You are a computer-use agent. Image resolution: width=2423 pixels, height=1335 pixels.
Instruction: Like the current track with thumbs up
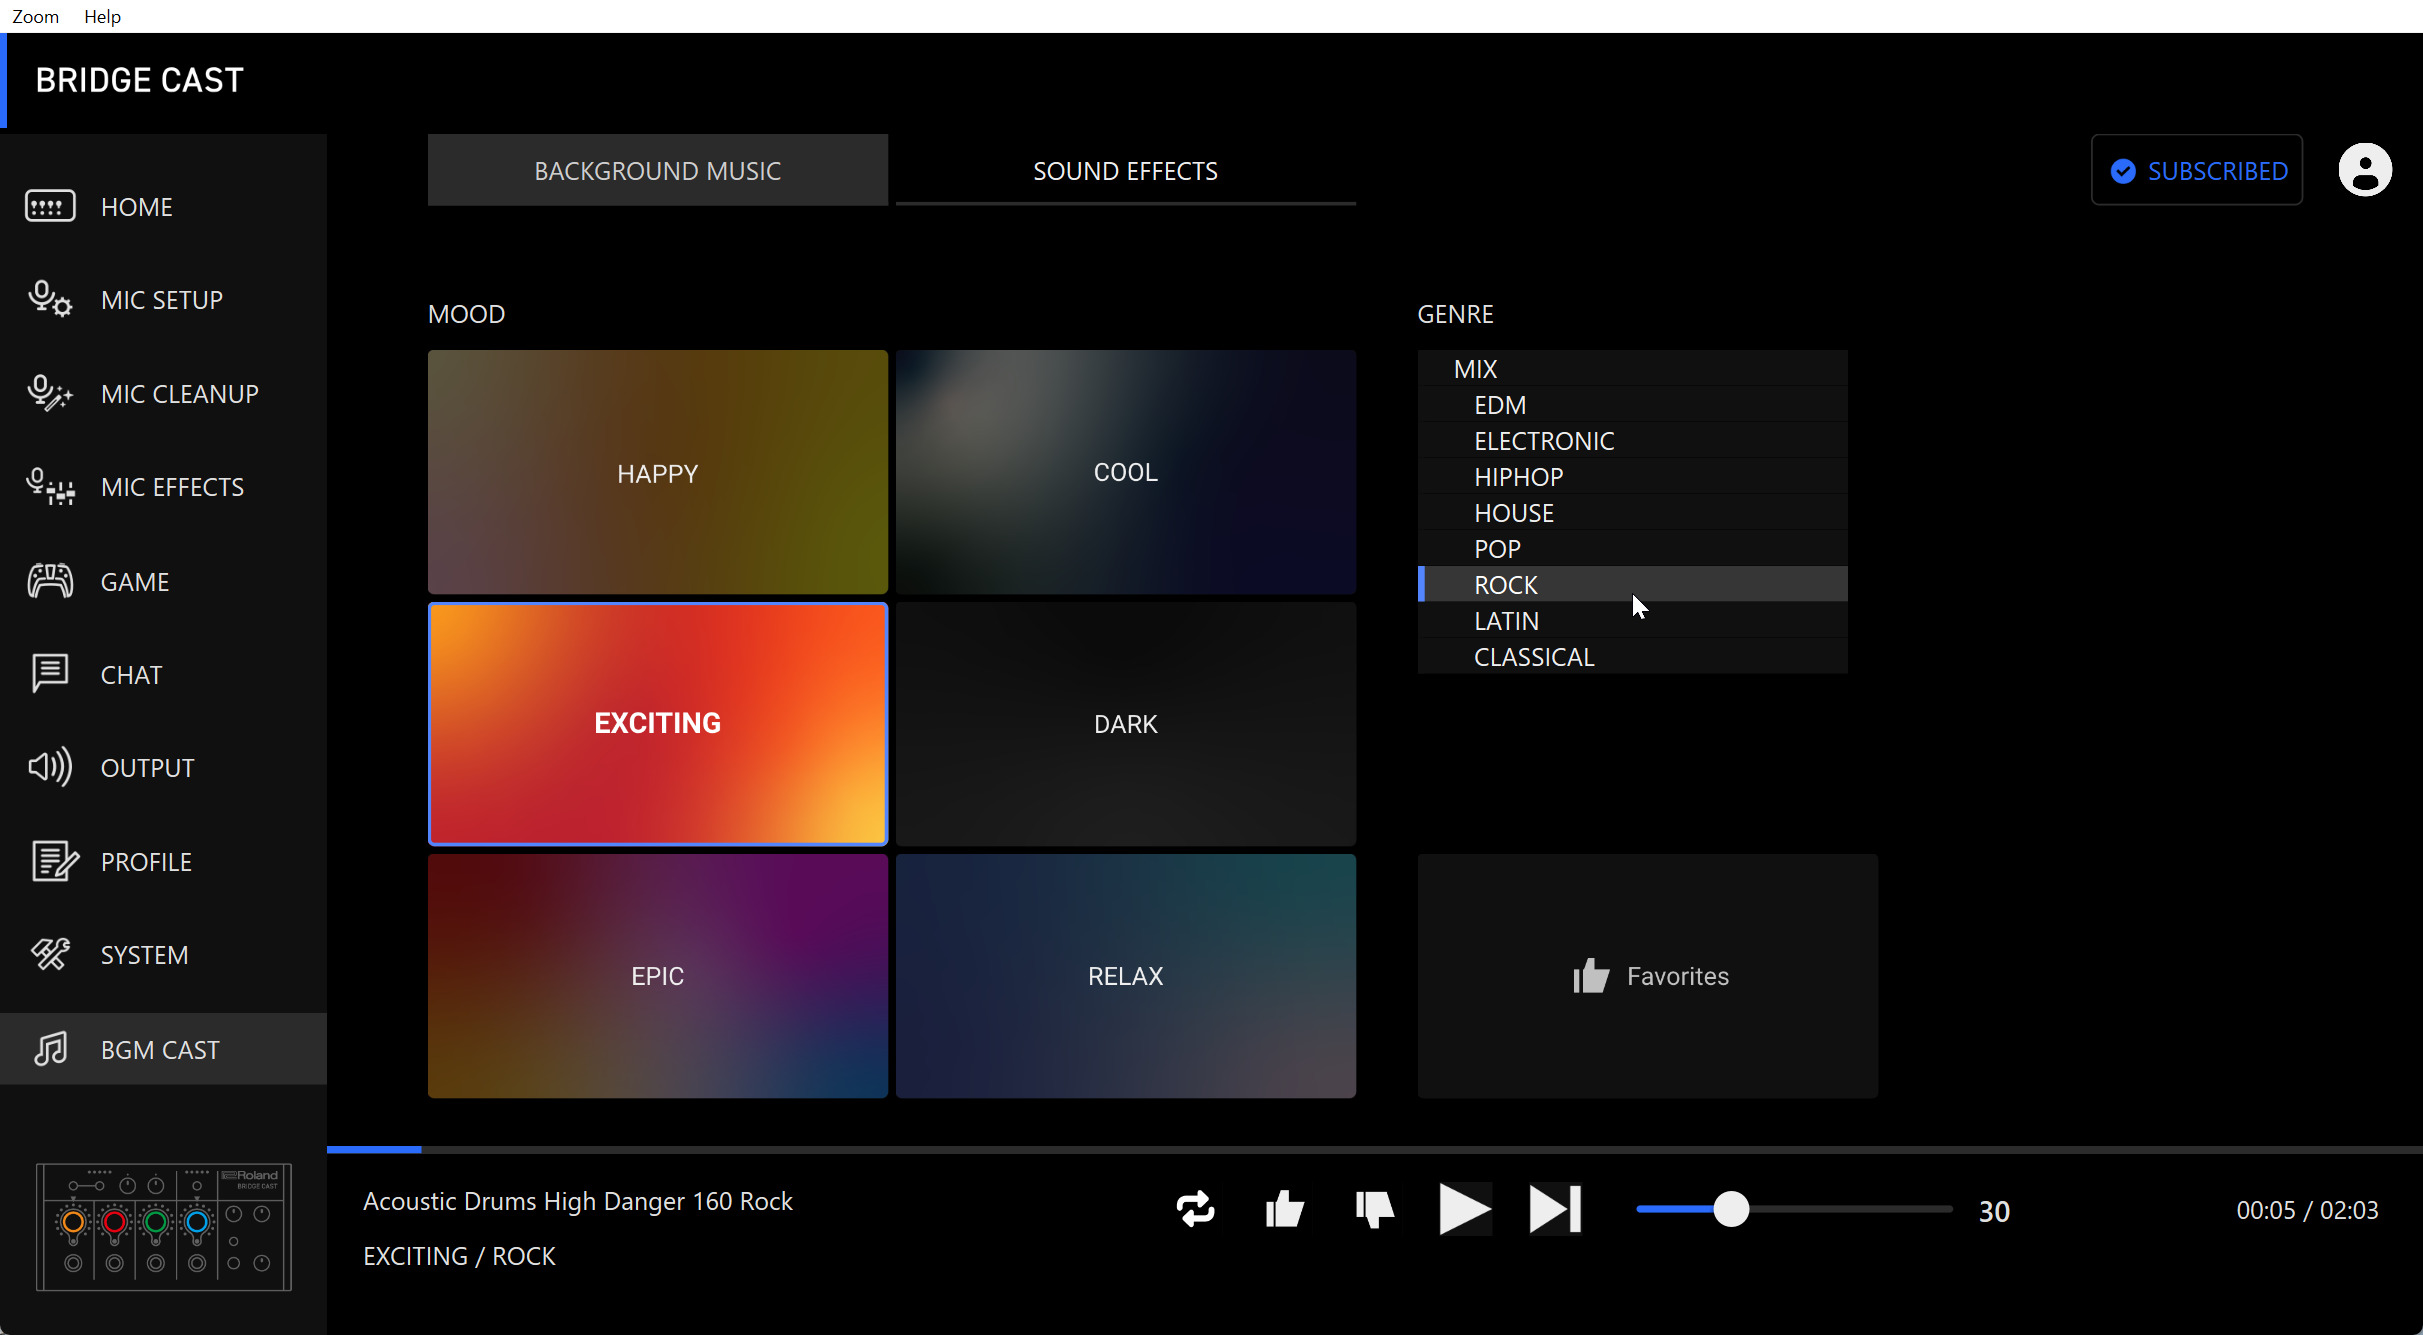[x=1285, y=1209]
